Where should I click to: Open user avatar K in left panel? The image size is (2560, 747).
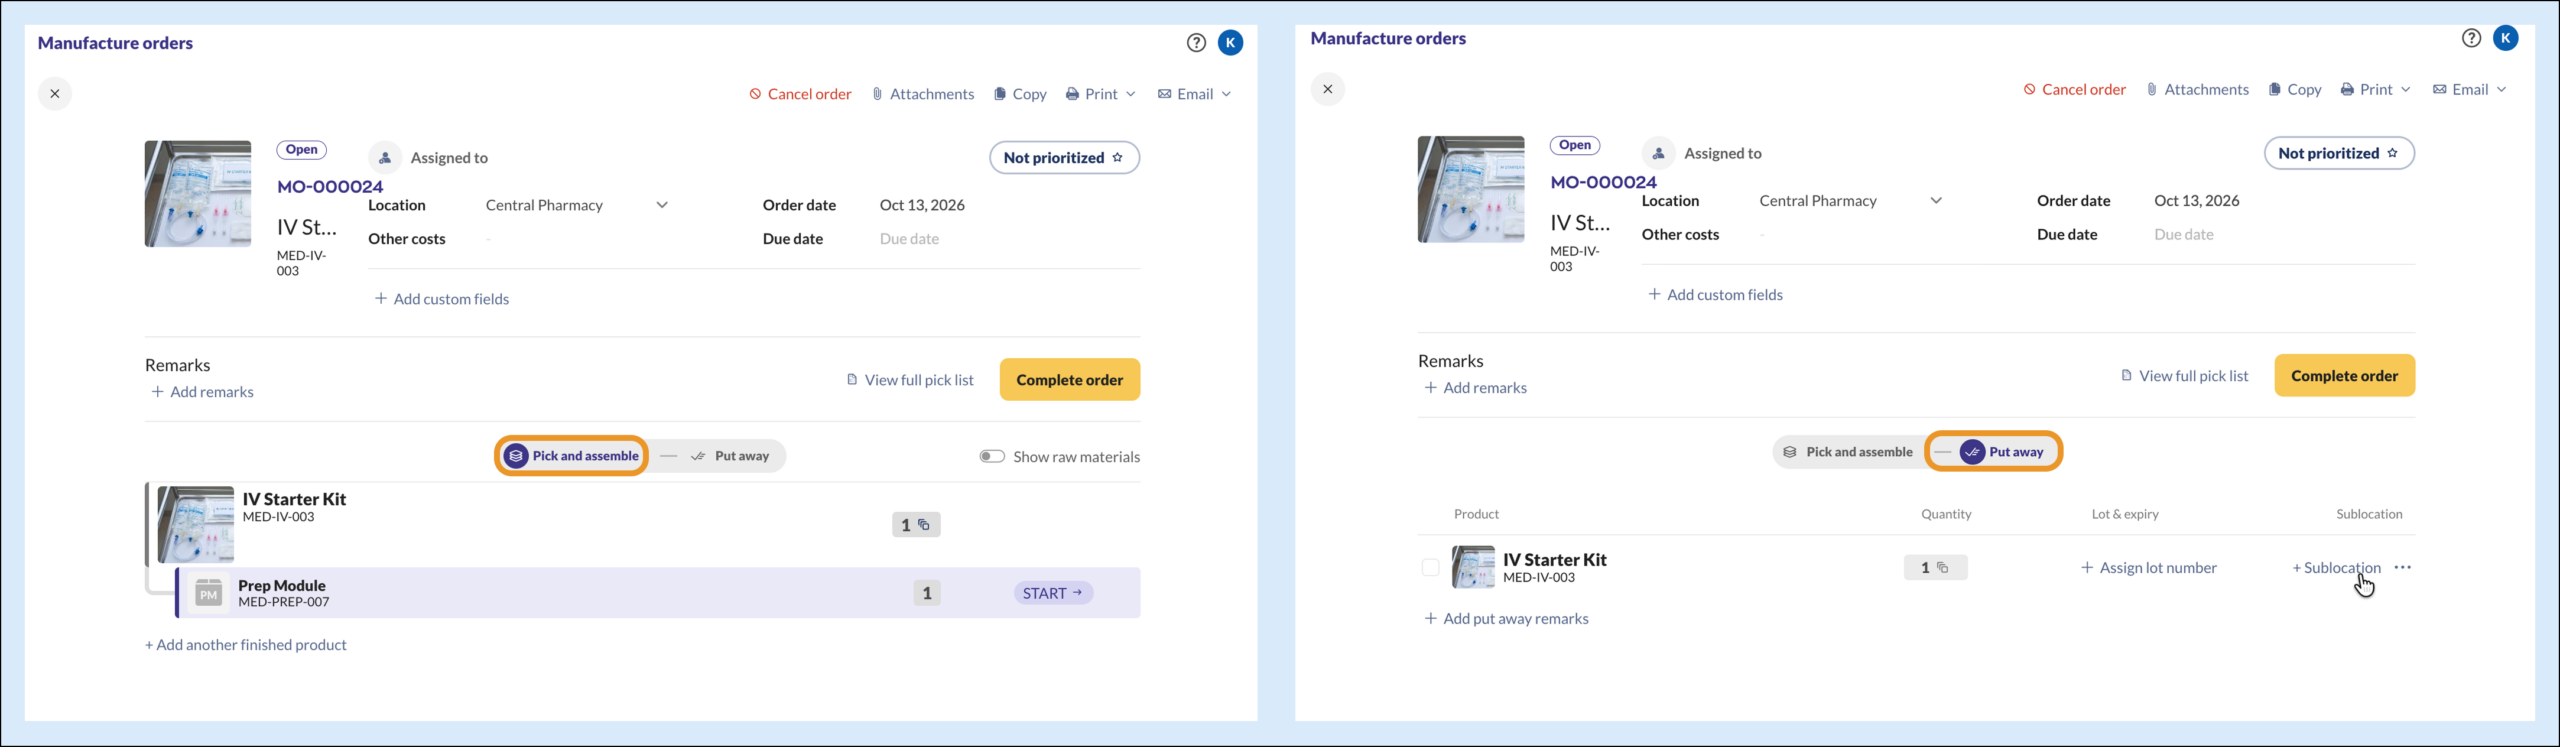coord(1231,43)
